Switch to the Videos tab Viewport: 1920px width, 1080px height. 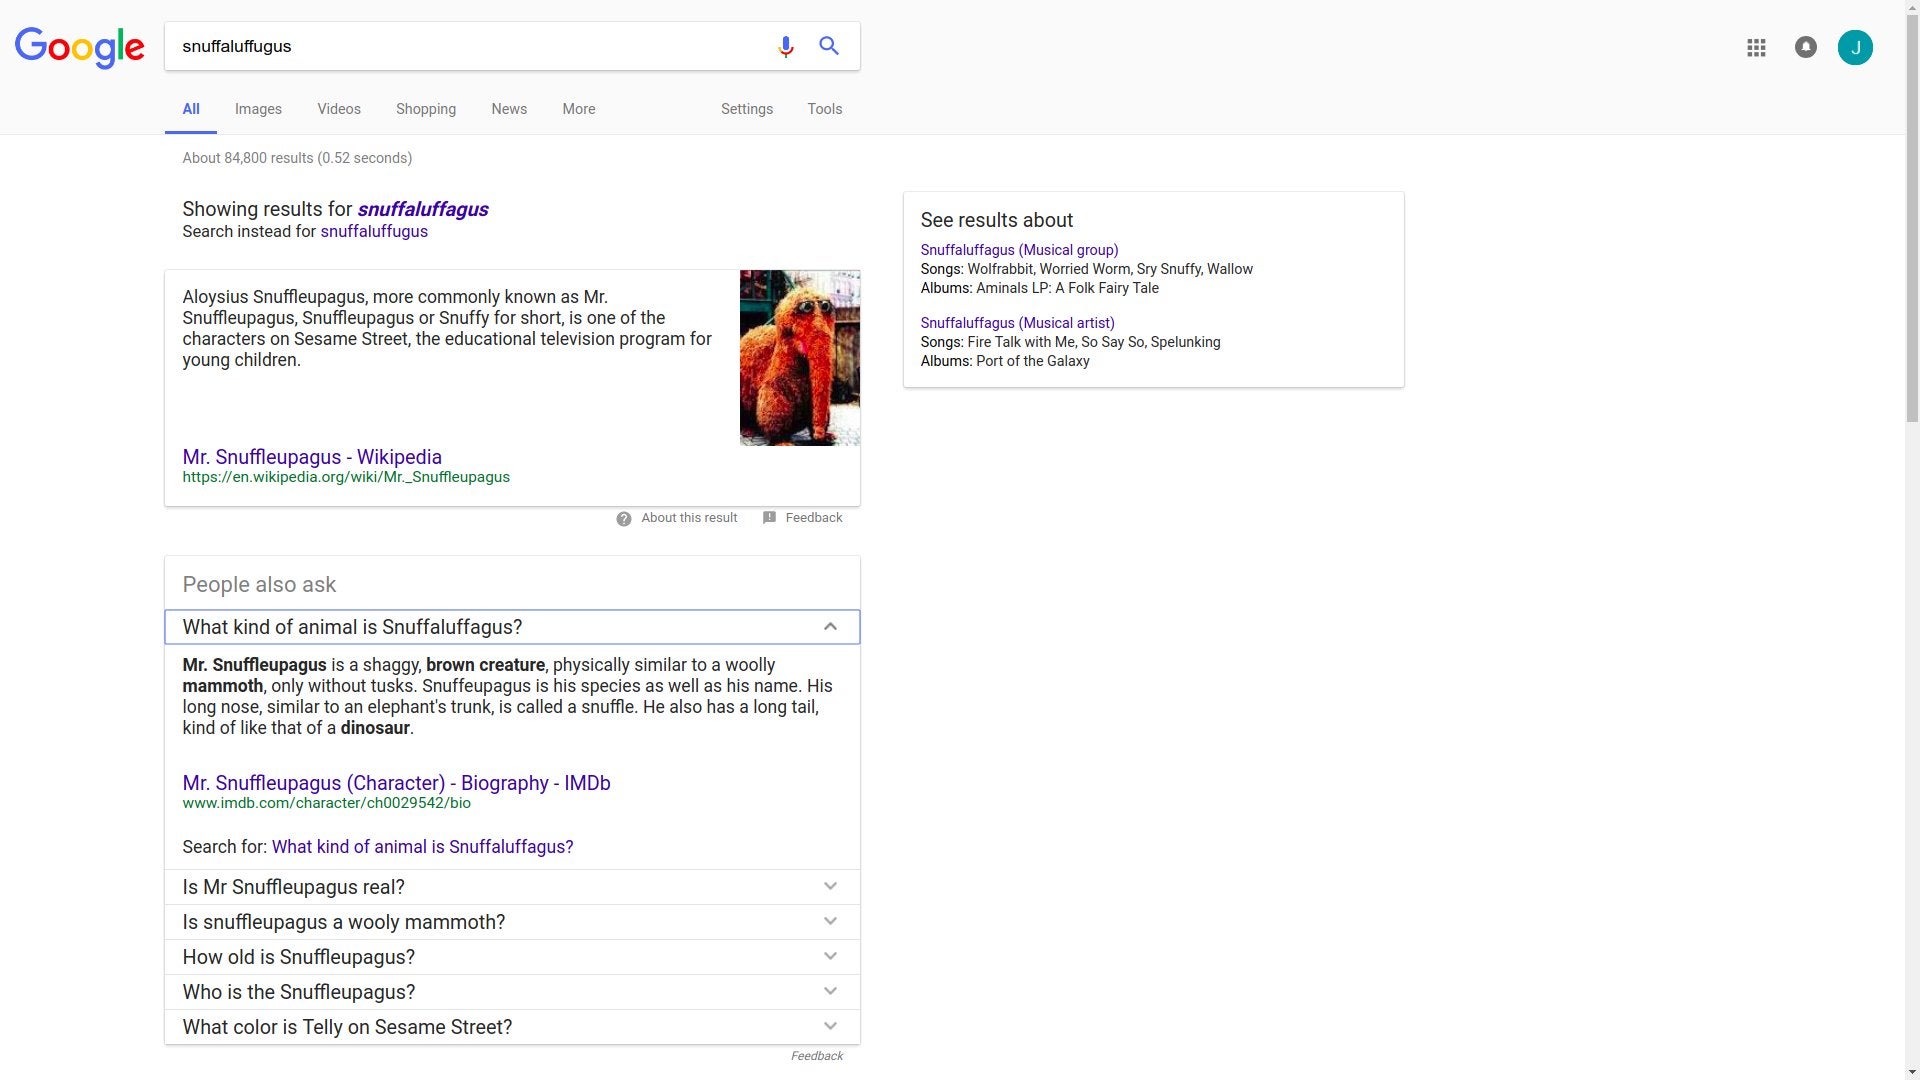(x=339, y=109)
